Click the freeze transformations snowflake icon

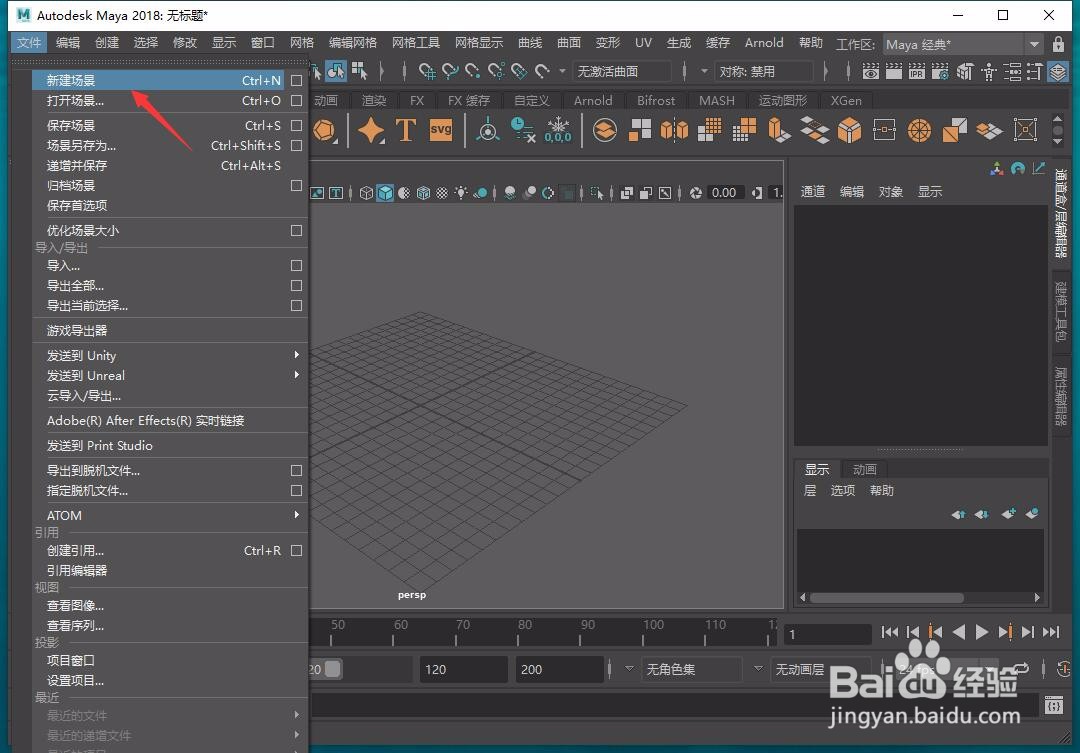tap(558, 130)
